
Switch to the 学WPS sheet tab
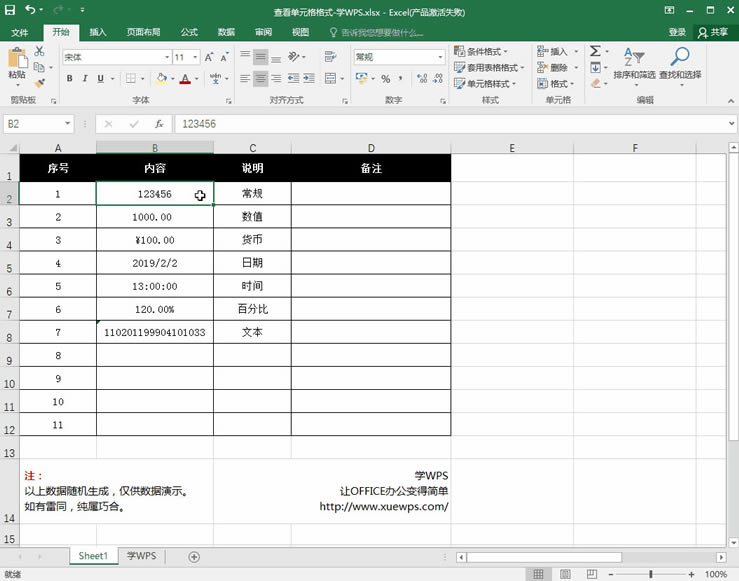140,556
